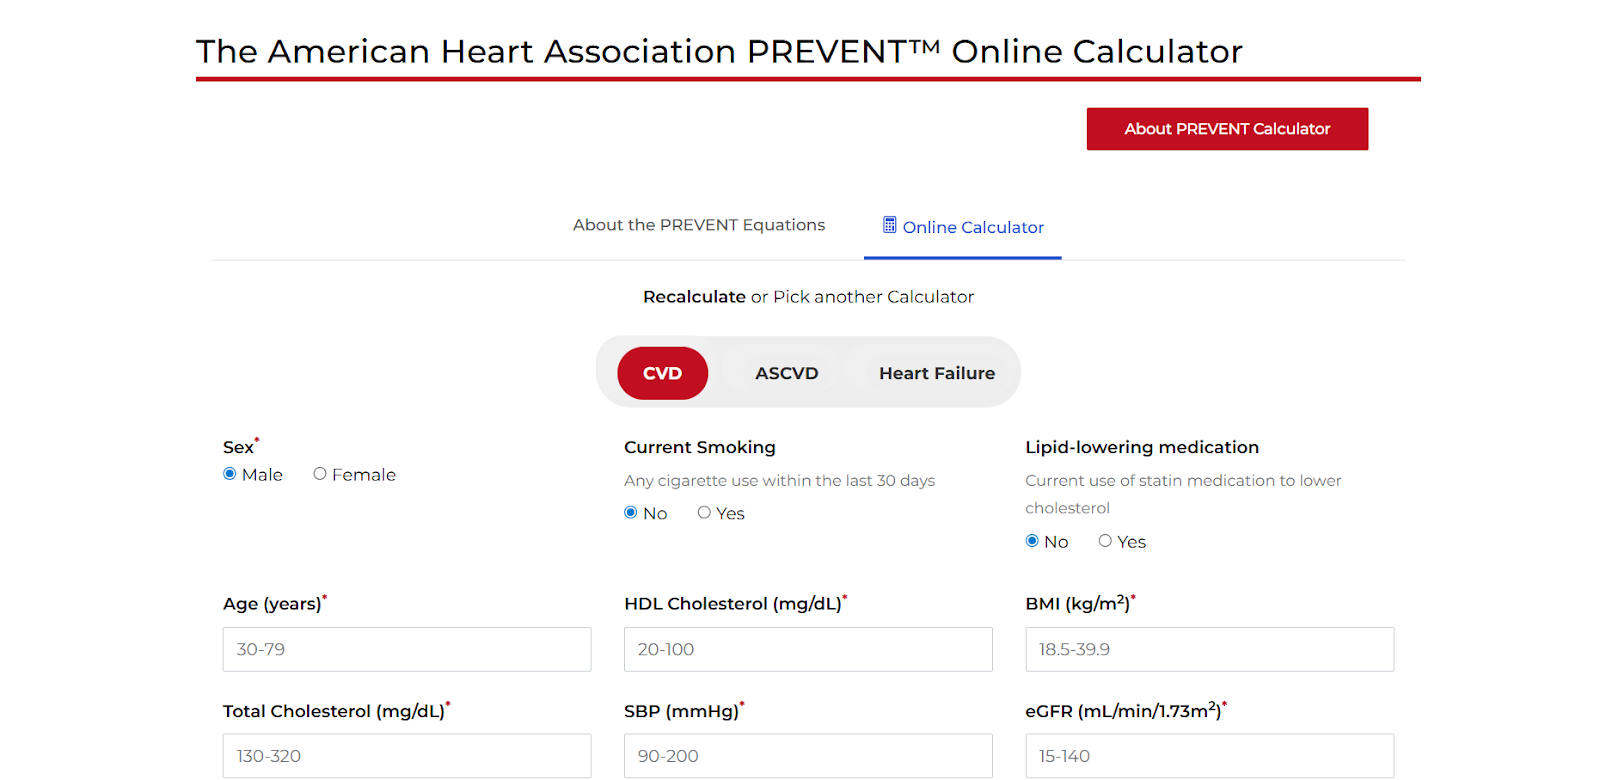Image resolution: width=1600 pixels, height=780 pixels.
Task: Select Female for Sex
Action: point(320,474)
